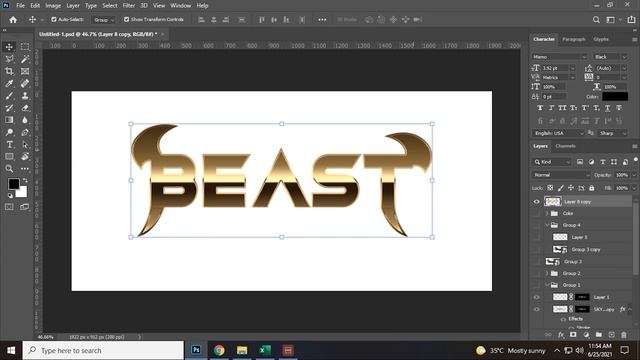Click the Character text color swatch

615,97
